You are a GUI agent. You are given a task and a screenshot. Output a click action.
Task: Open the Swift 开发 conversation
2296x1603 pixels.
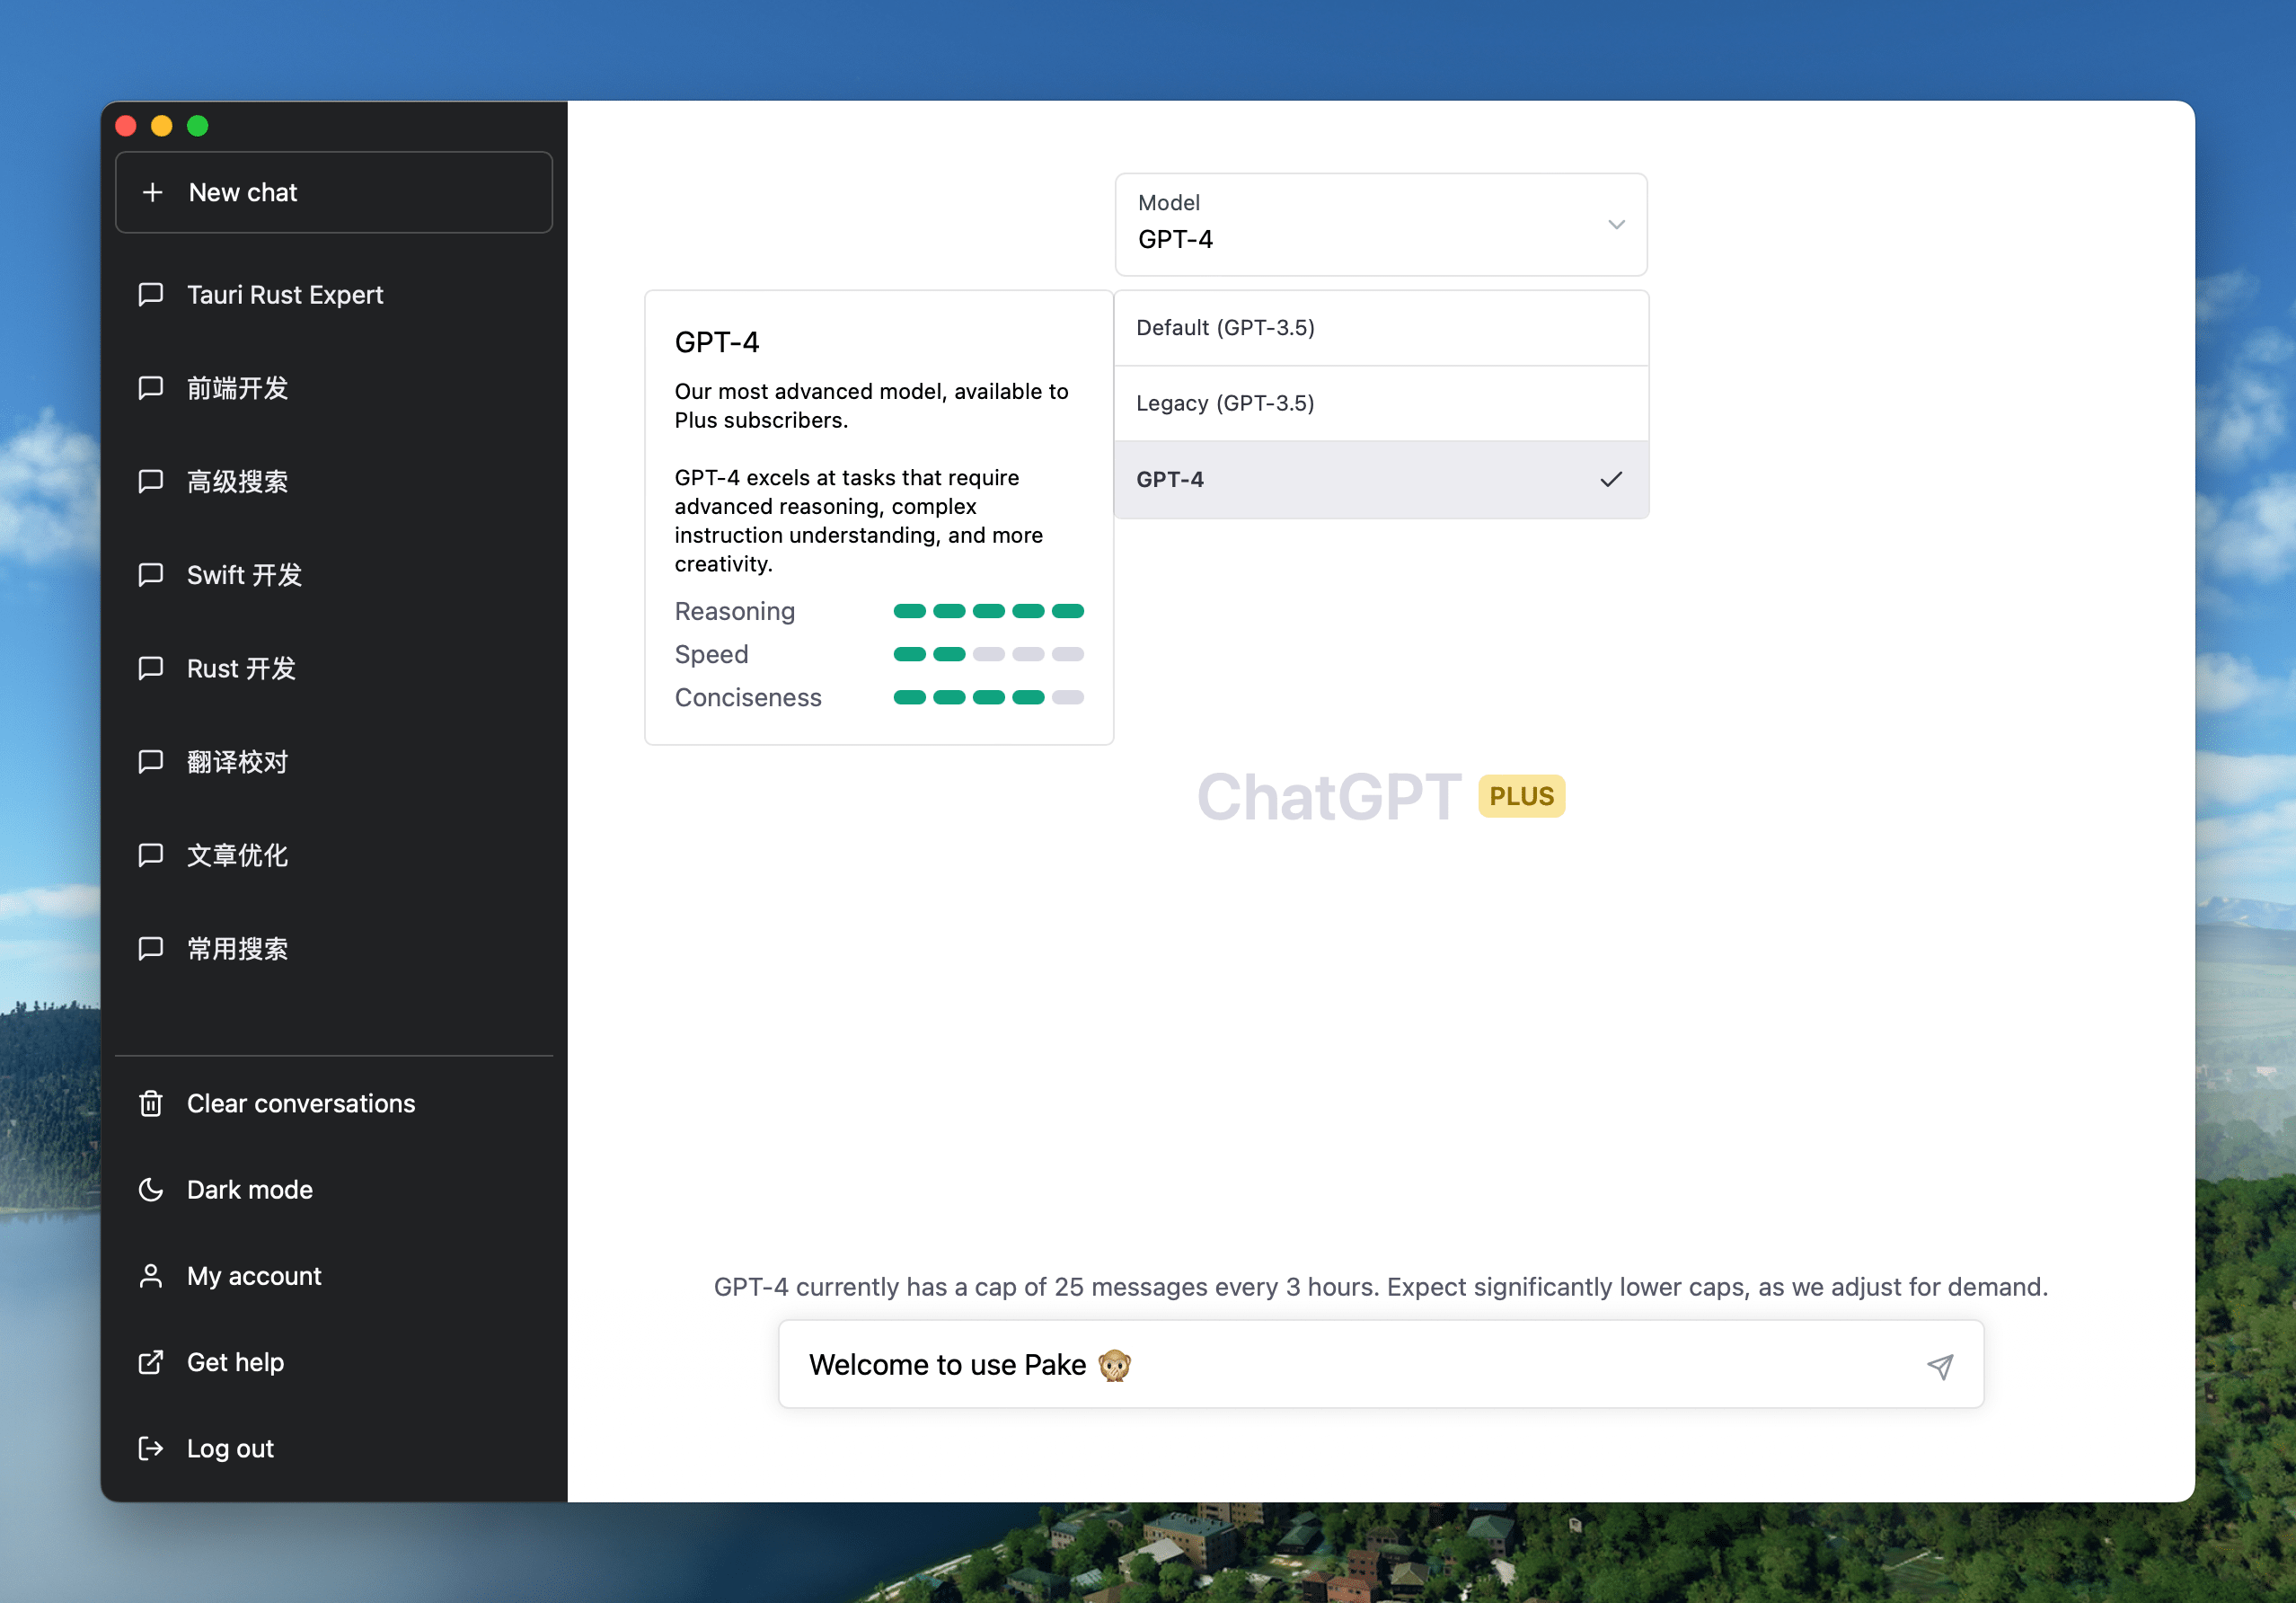click(244, 575)
